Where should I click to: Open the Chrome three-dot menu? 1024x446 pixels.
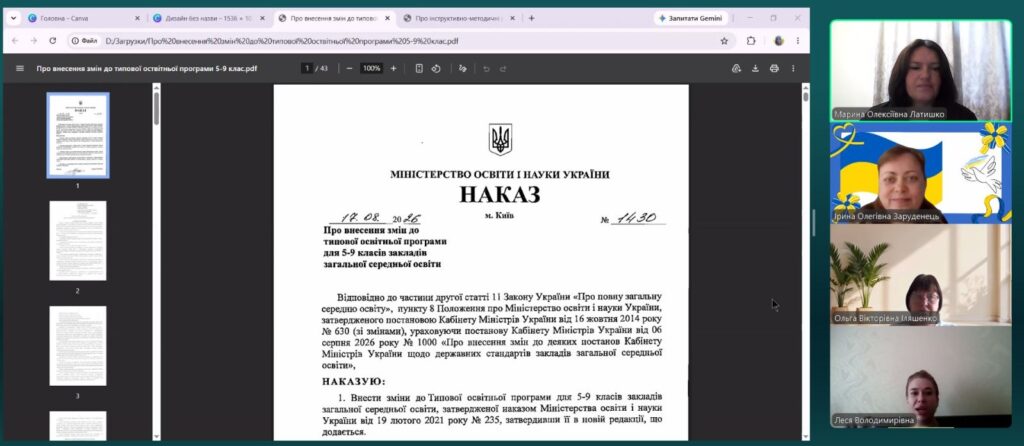(x=797, y=40)
